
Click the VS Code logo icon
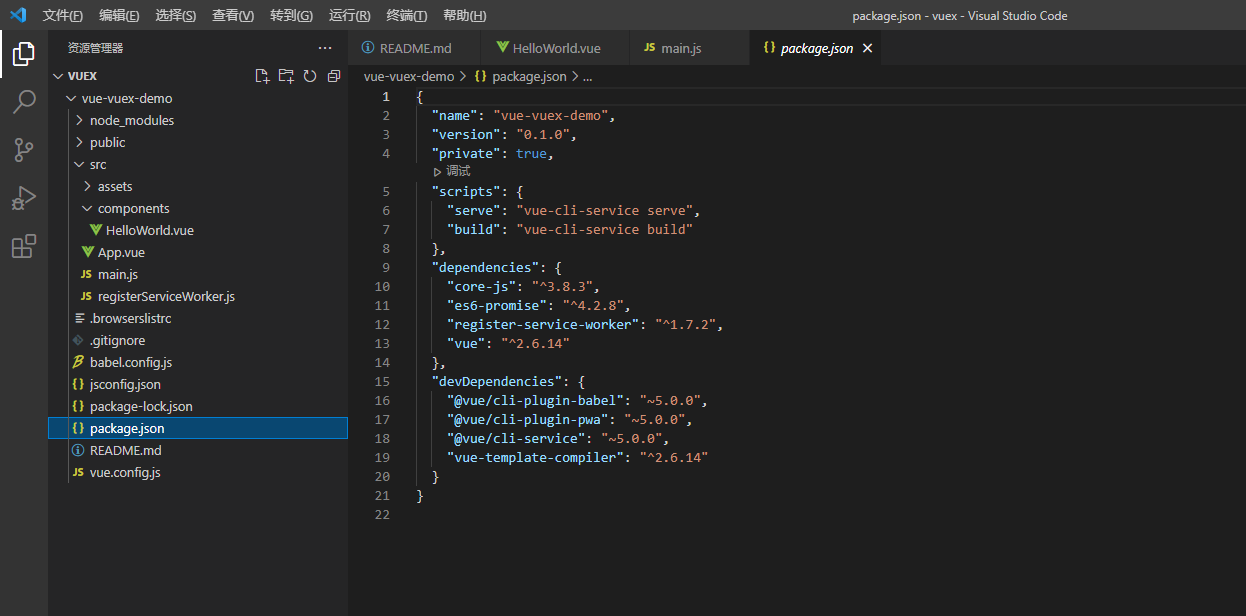[18, 15]
